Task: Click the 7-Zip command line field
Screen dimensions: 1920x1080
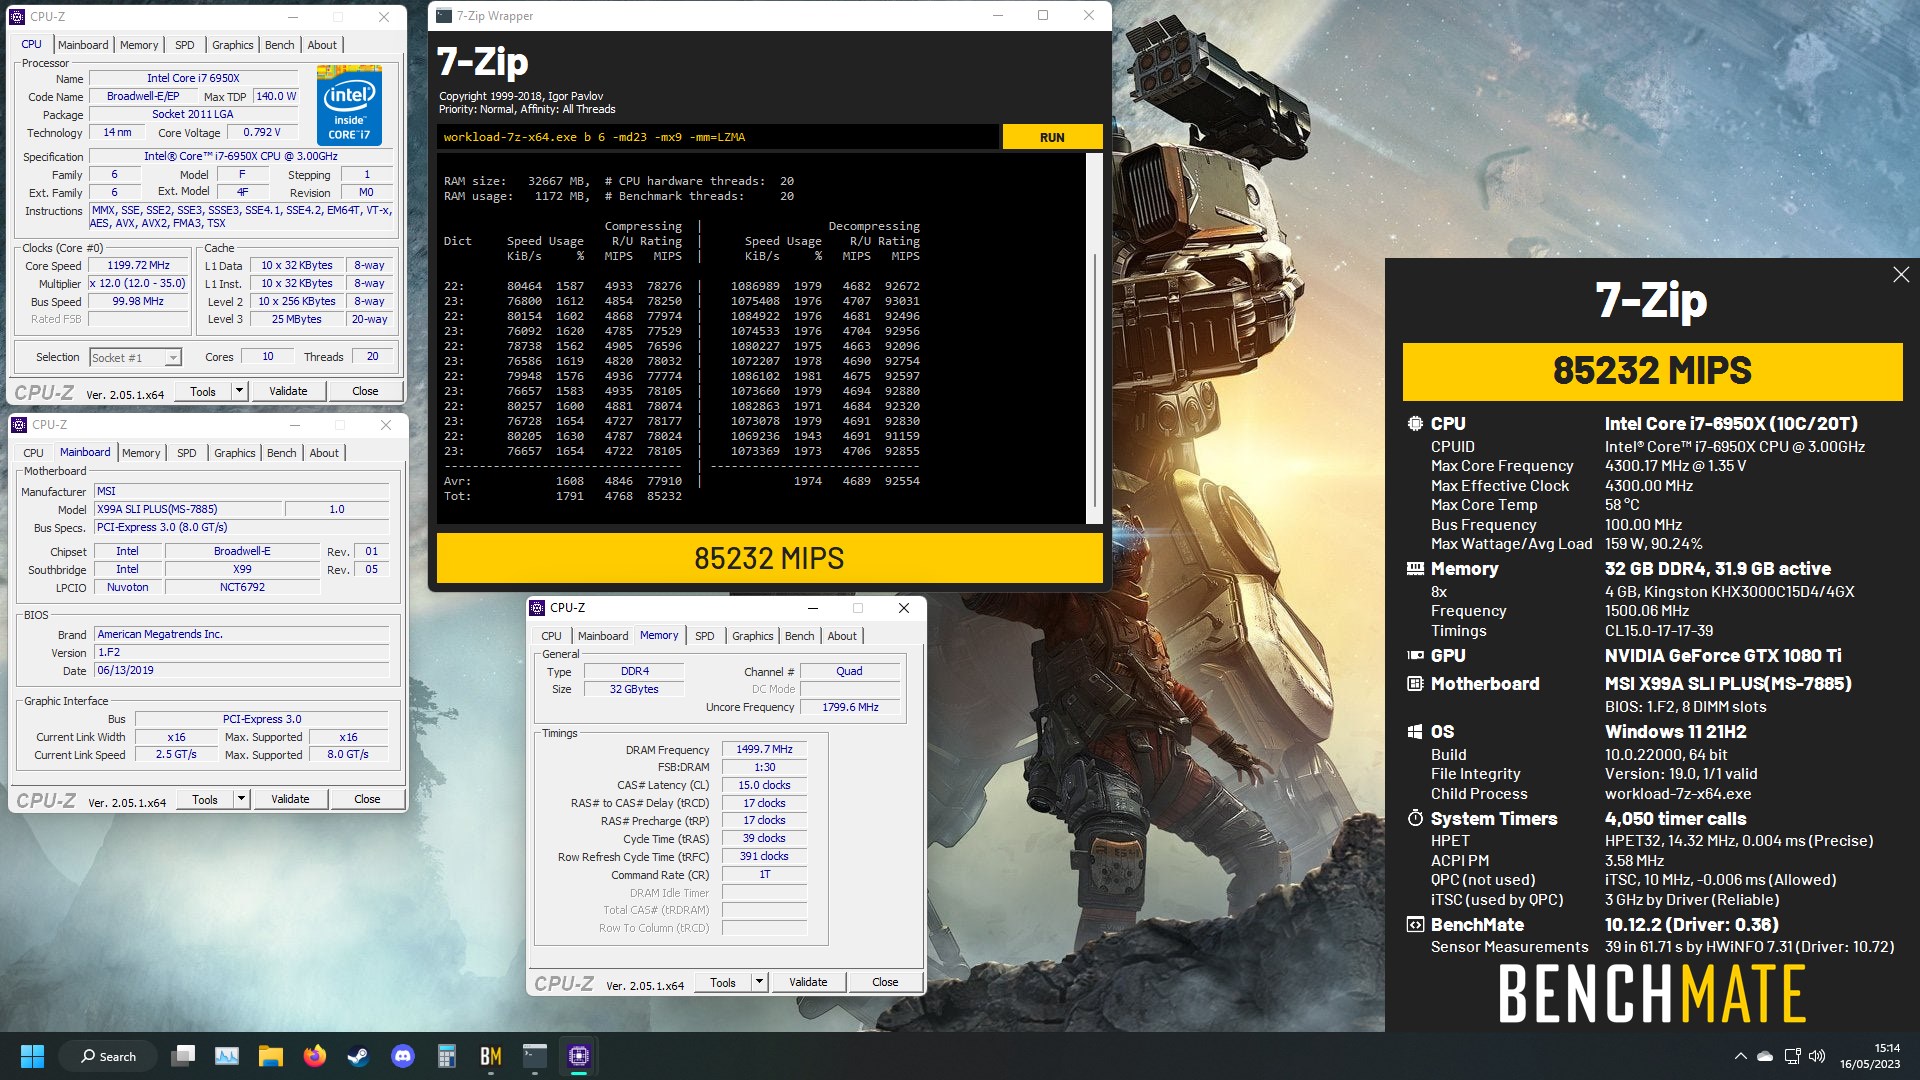Action: pos(717,137)
